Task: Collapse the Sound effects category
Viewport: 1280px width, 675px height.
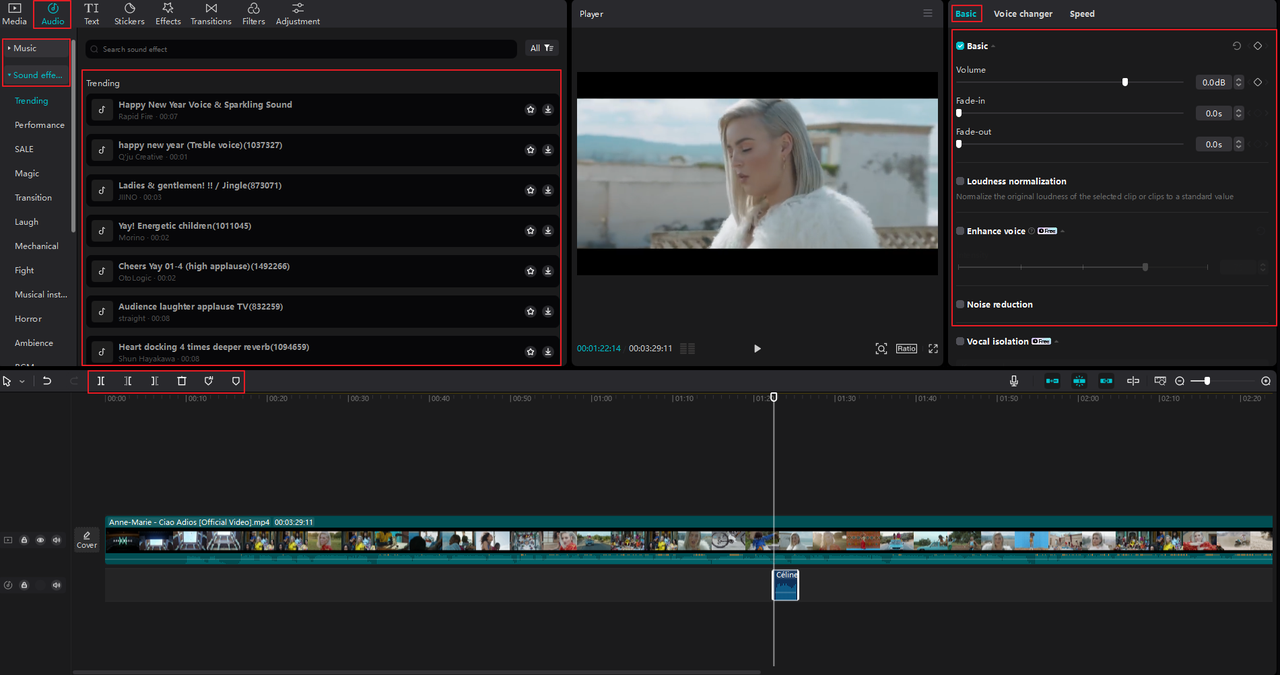Action: tap(38, 75)
